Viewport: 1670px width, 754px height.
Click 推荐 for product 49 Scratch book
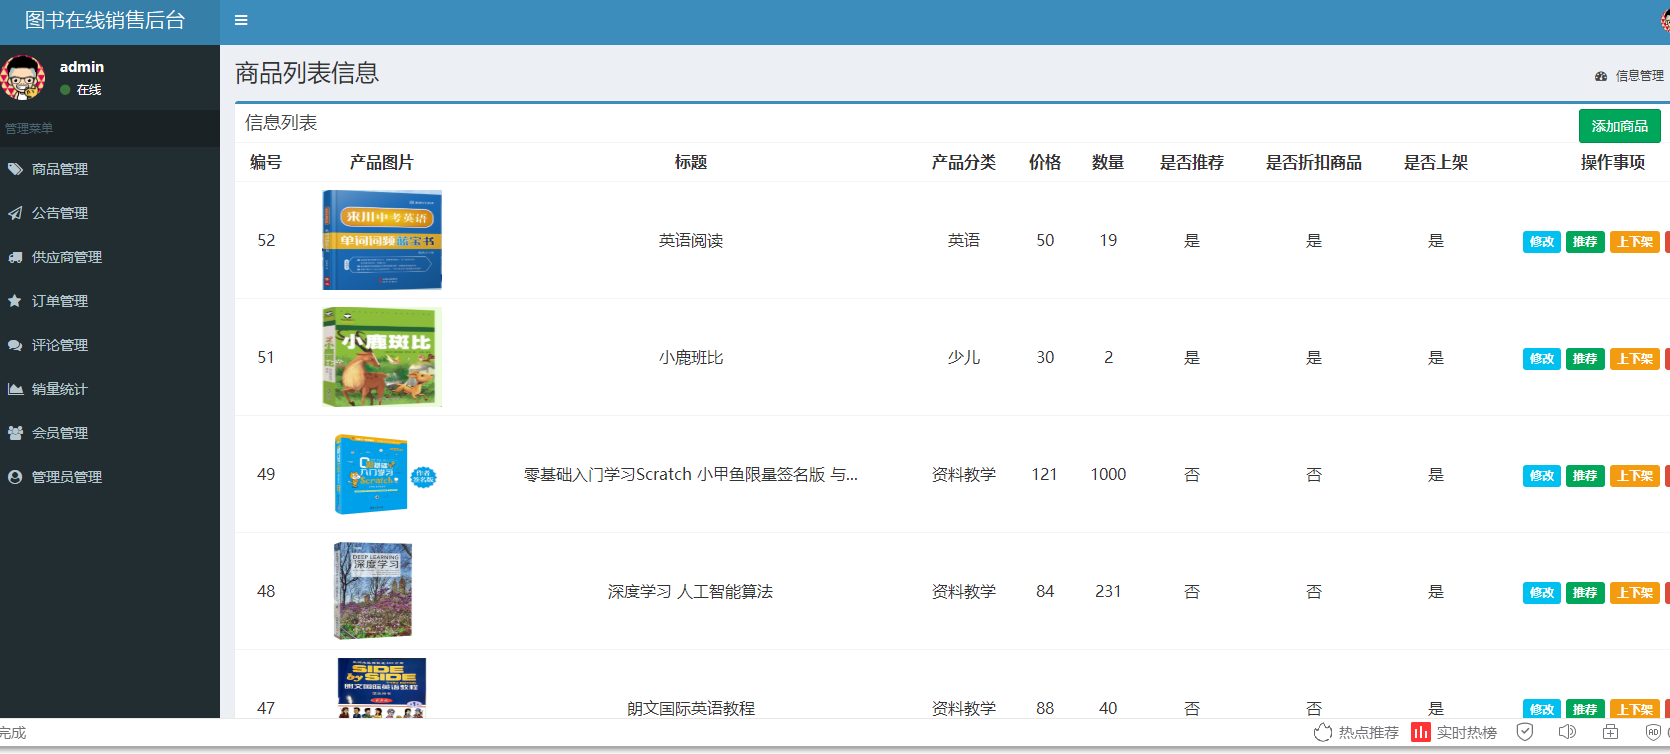(1585, 476)
